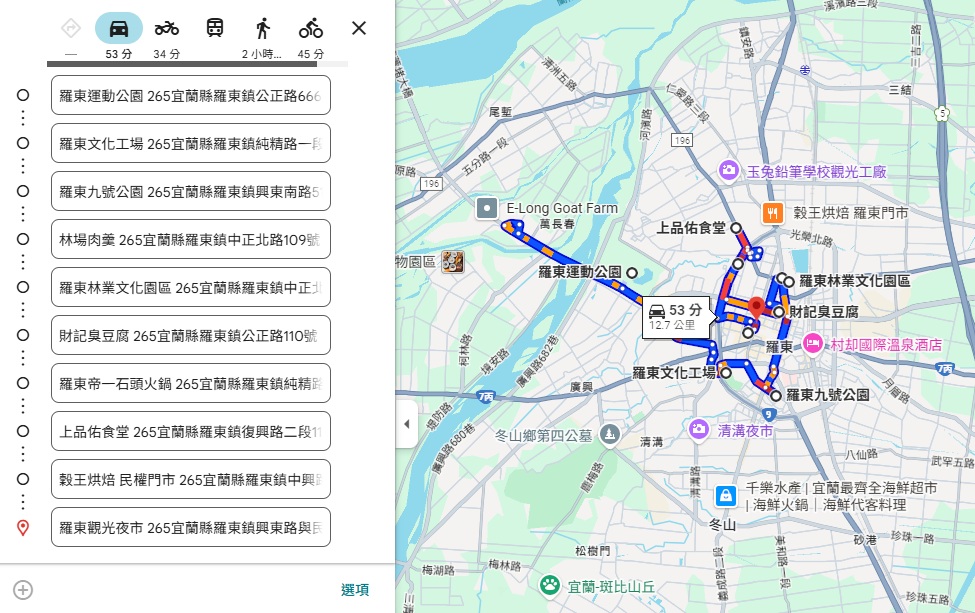Choose the walking directions icon
The width and height of the screenshot is (975, 613).
pyautogui.click(x=262, y=28)
